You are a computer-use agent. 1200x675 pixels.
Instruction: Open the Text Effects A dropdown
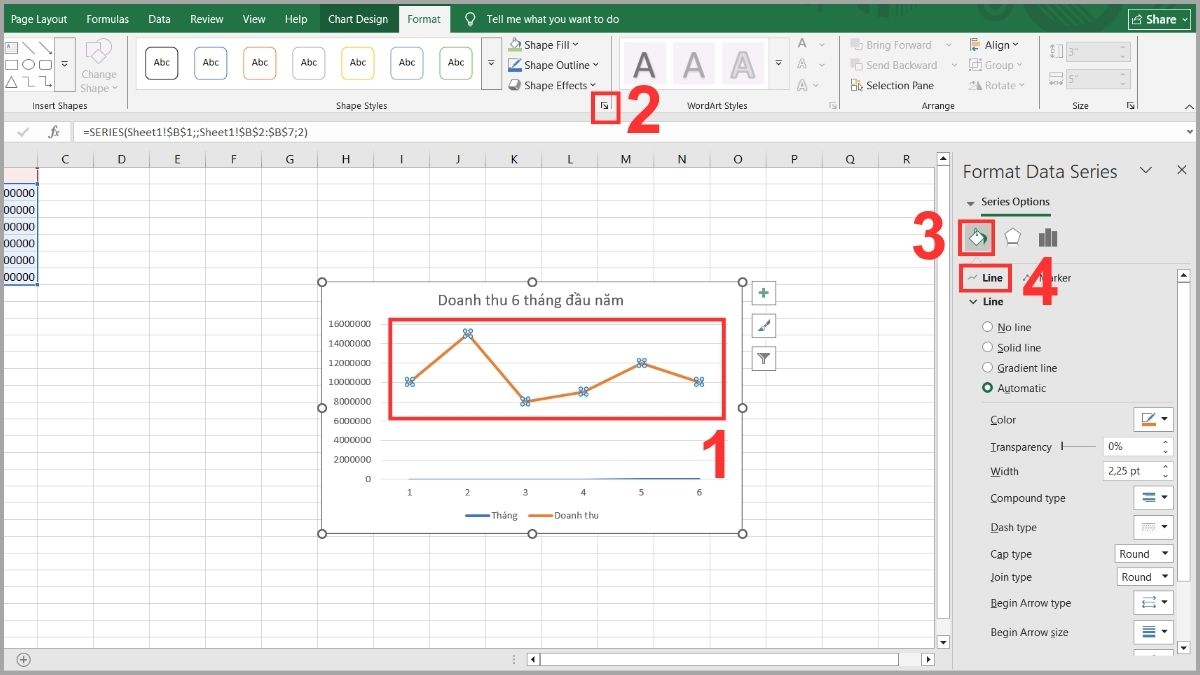[x=809, y=85]
